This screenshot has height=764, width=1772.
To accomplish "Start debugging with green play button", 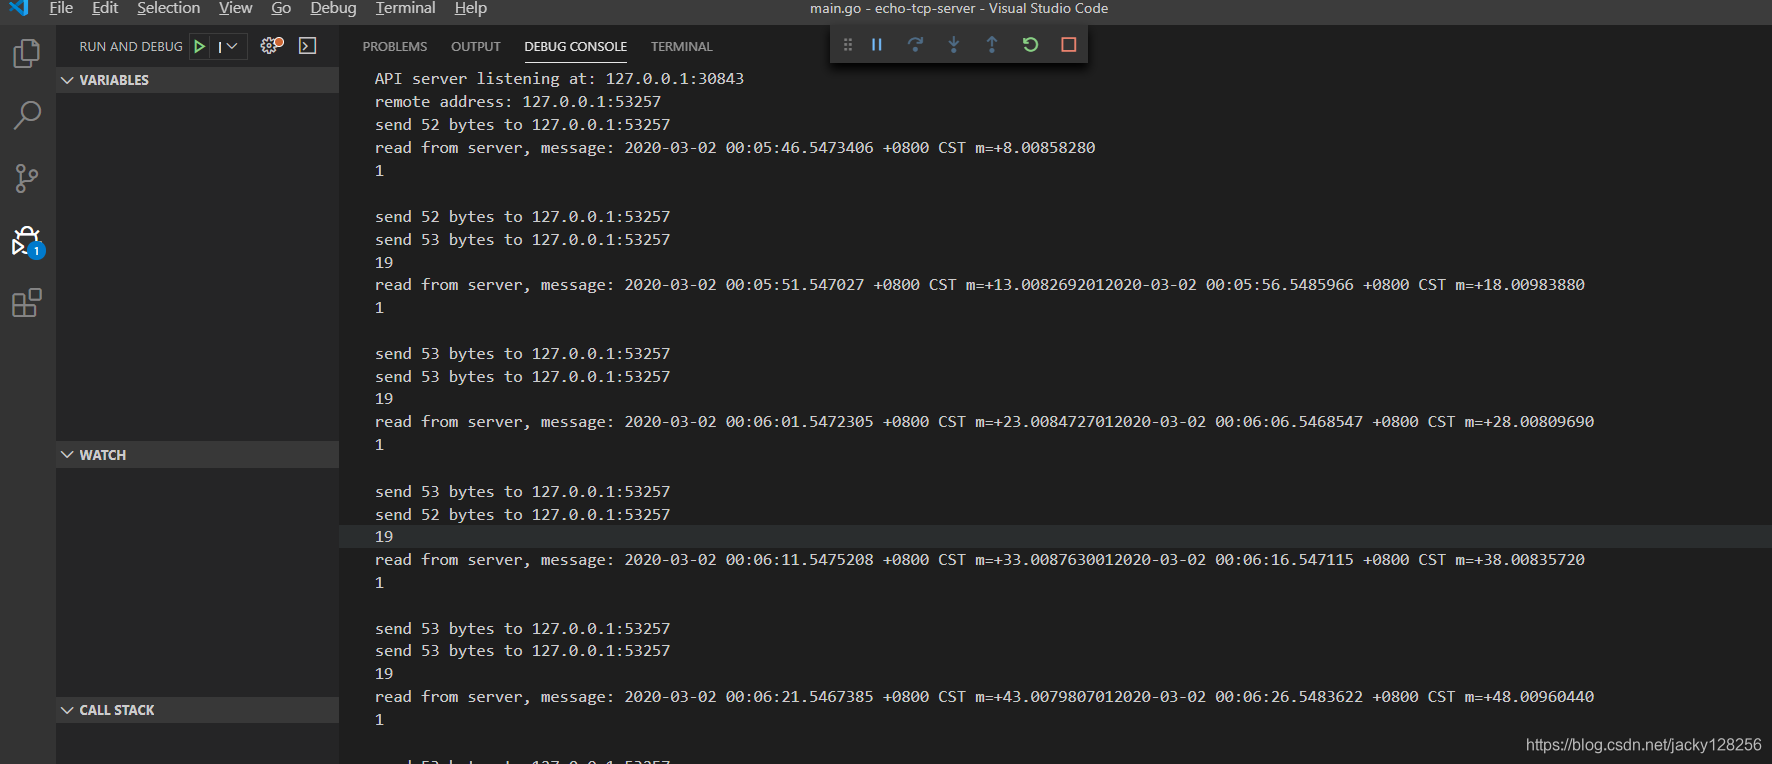I will (200, 46).
